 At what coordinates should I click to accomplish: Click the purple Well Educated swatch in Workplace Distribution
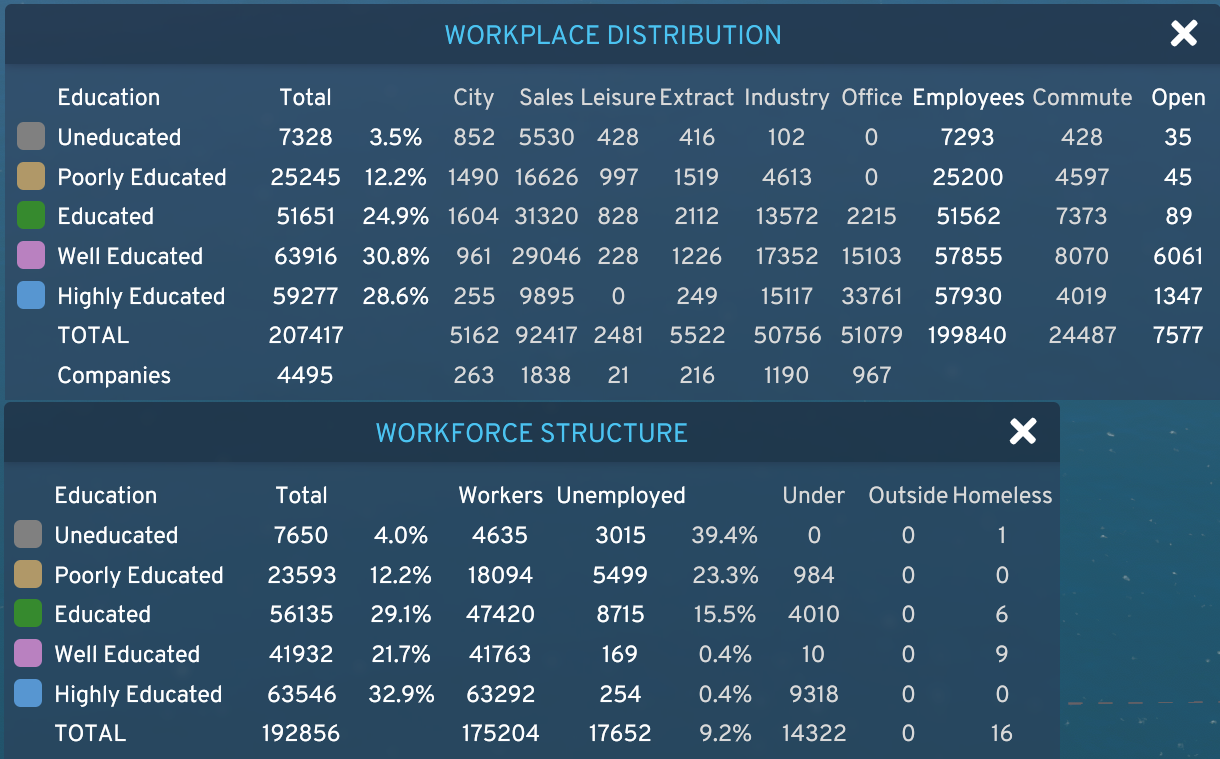click(x=31, y=256)
